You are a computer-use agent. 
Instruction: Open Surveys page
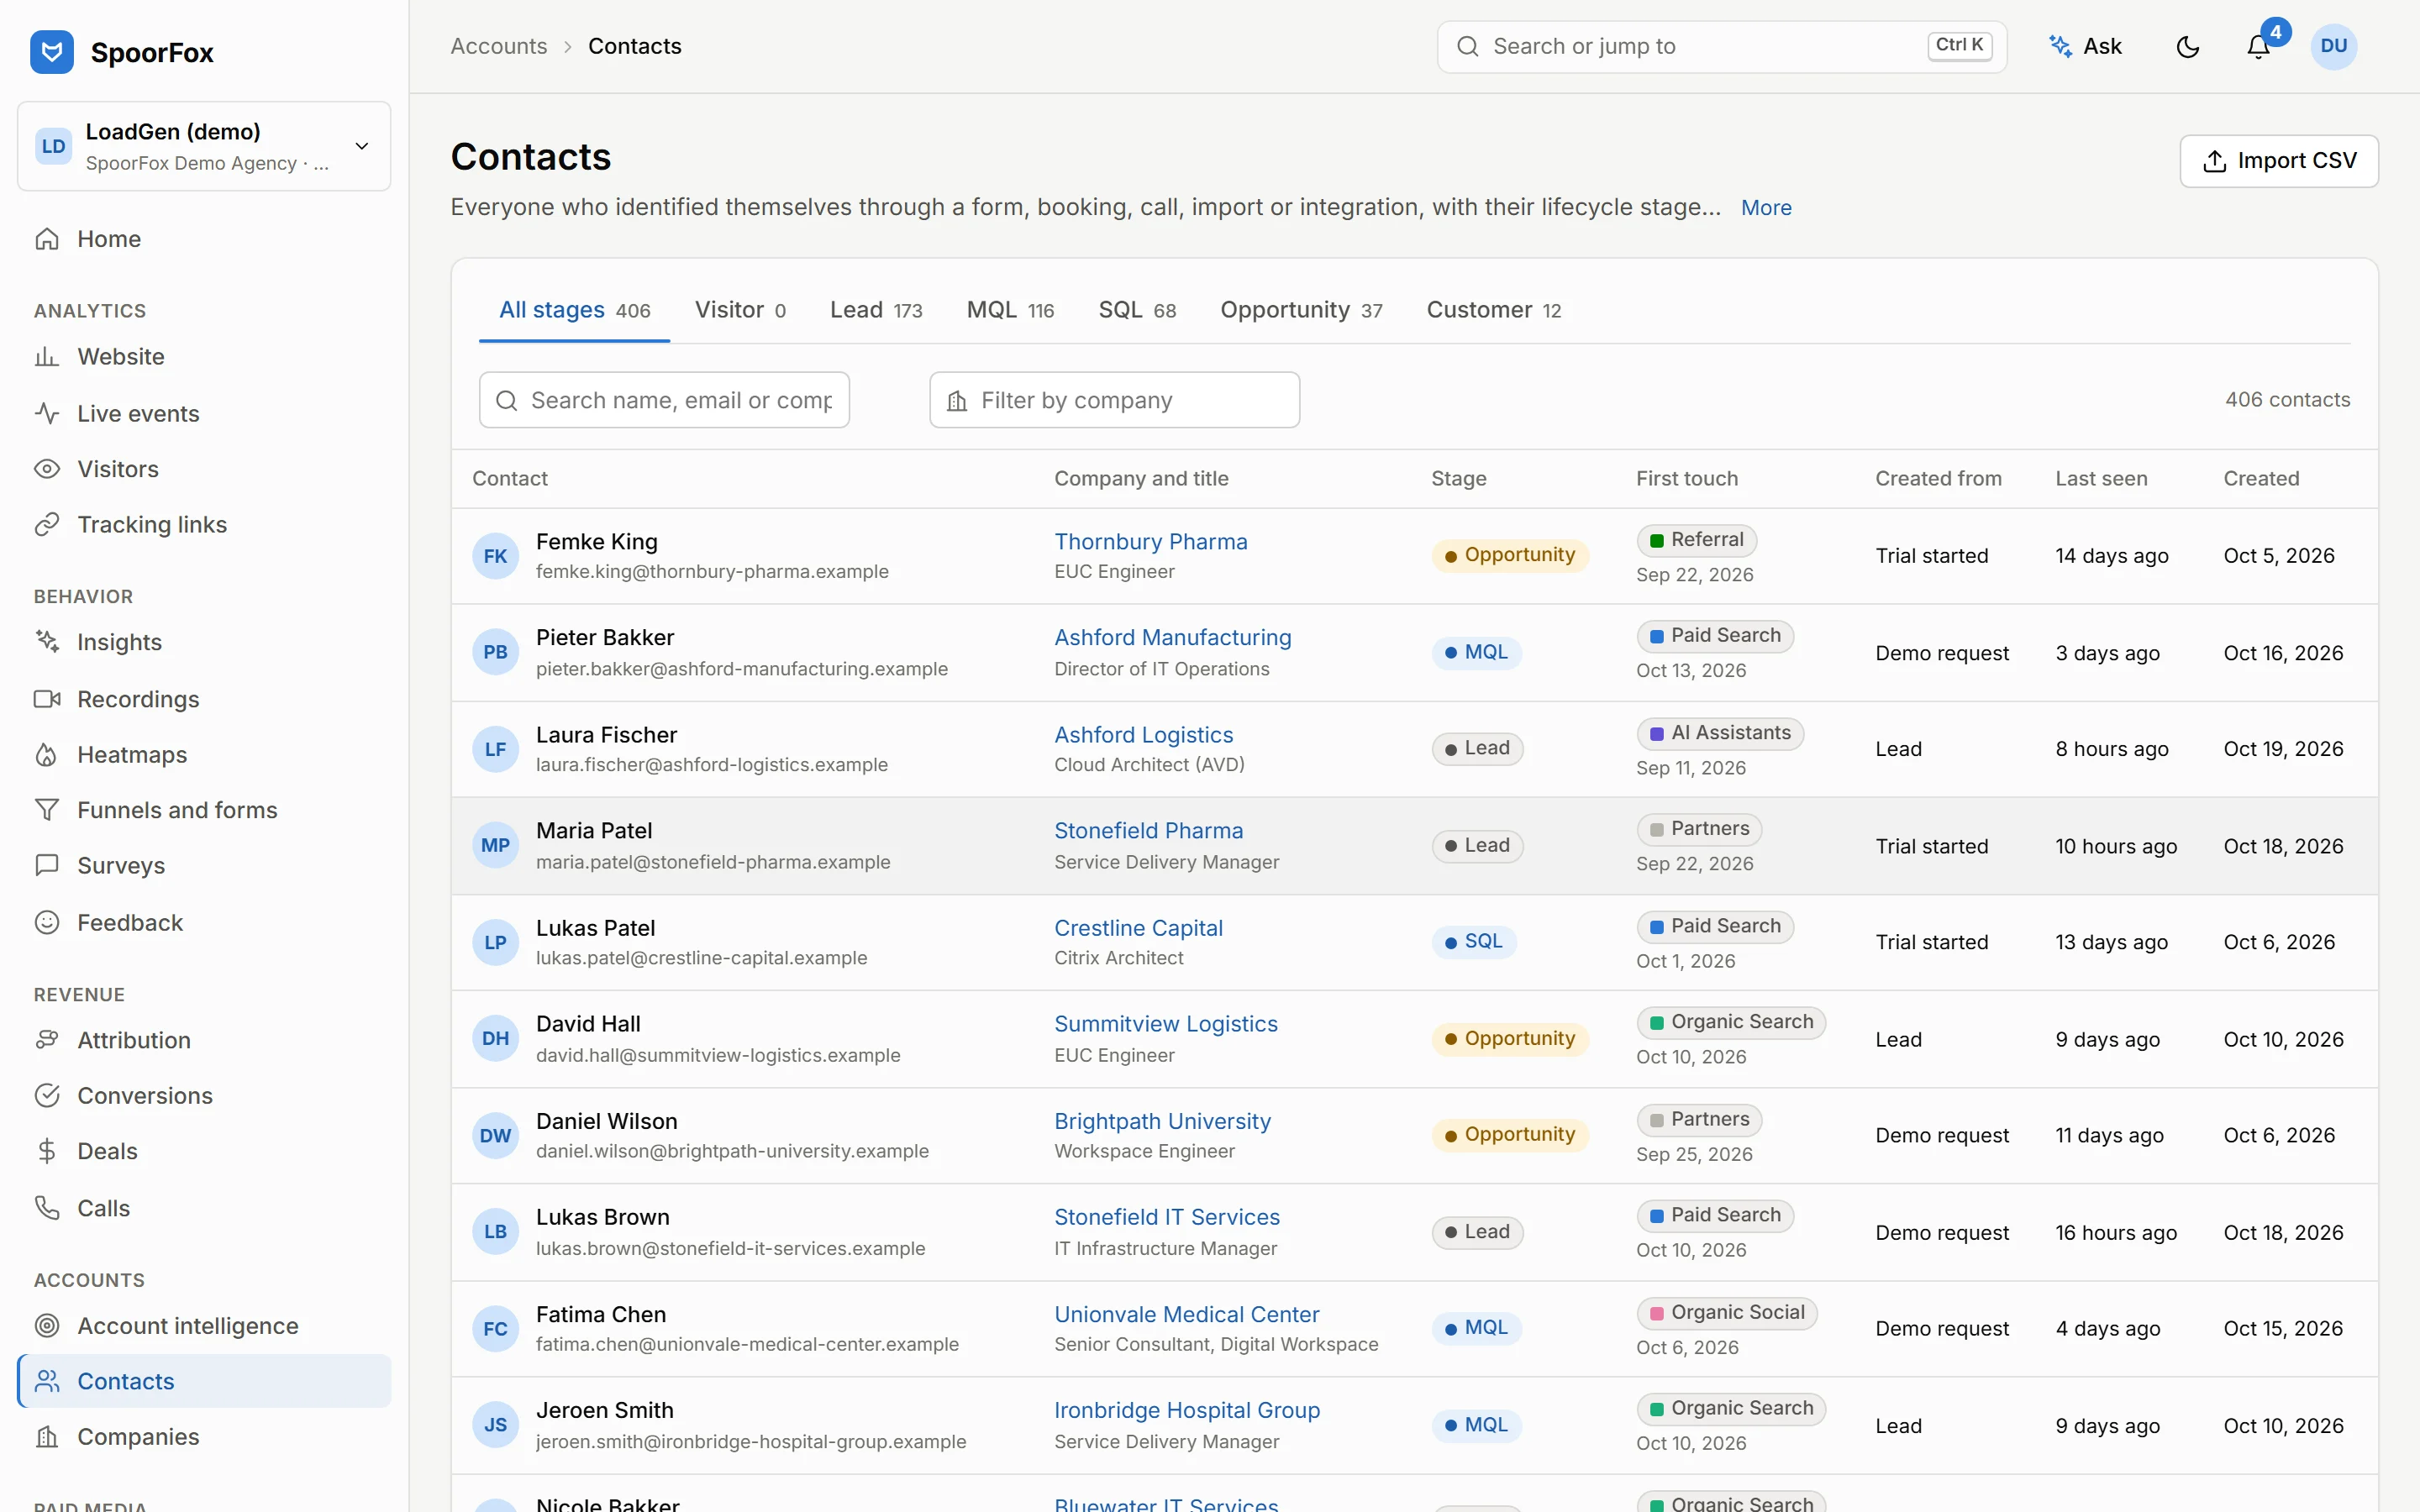[203, 866]
